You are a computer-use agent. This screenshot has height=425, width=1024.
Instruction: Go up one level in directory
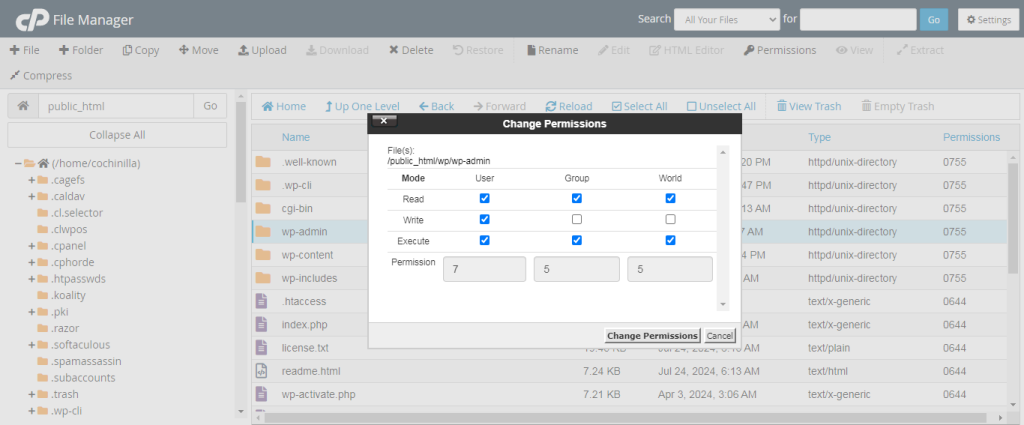[330, 106]
